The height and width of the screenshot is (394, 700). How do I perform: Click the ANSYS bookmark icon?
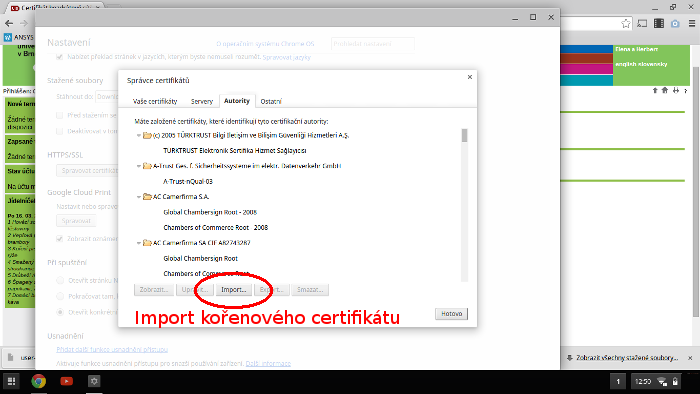(x=8, y=37)
